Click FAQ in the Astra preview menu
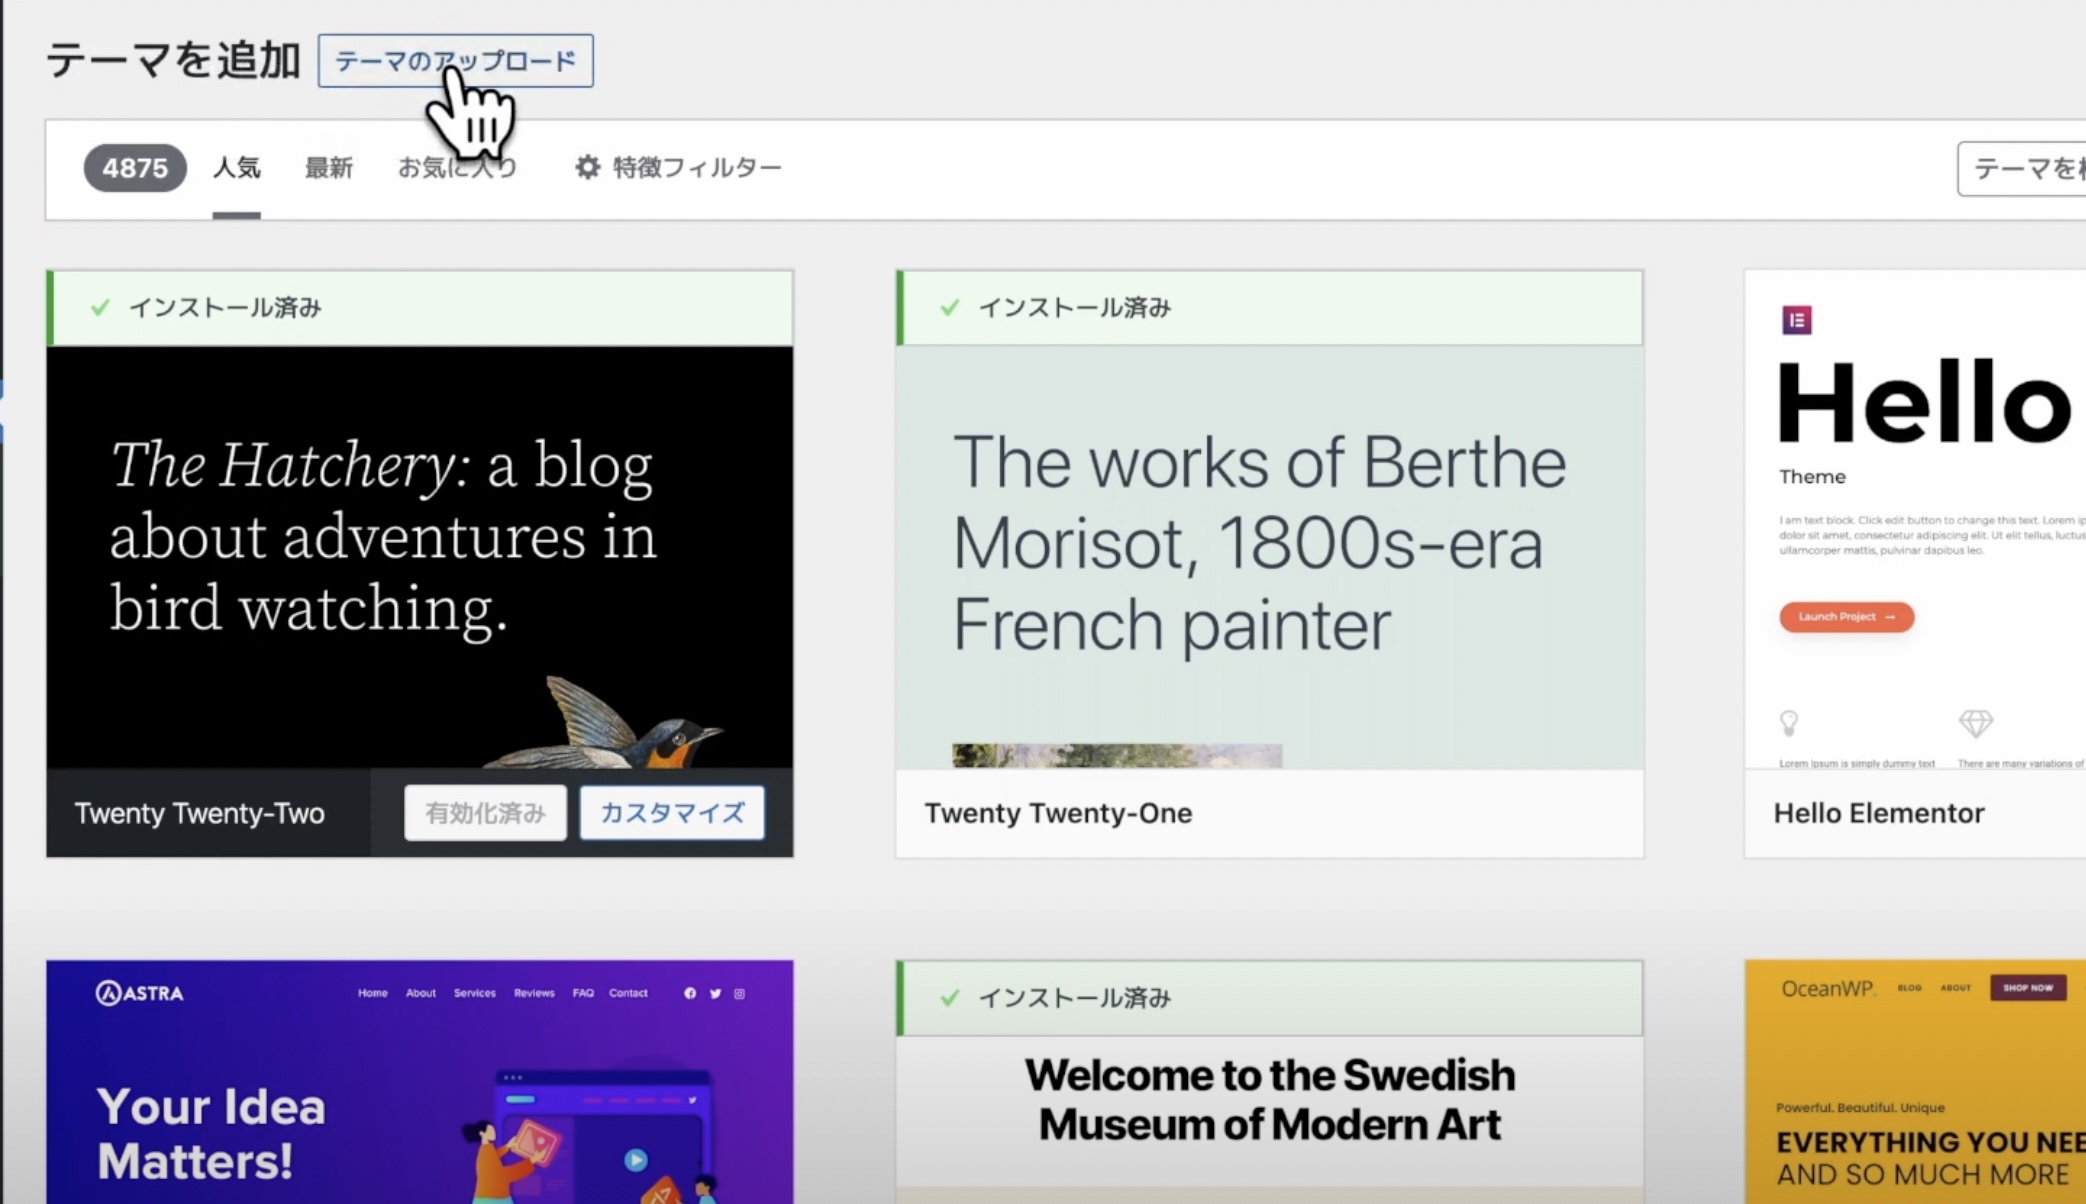 point(583,993)
